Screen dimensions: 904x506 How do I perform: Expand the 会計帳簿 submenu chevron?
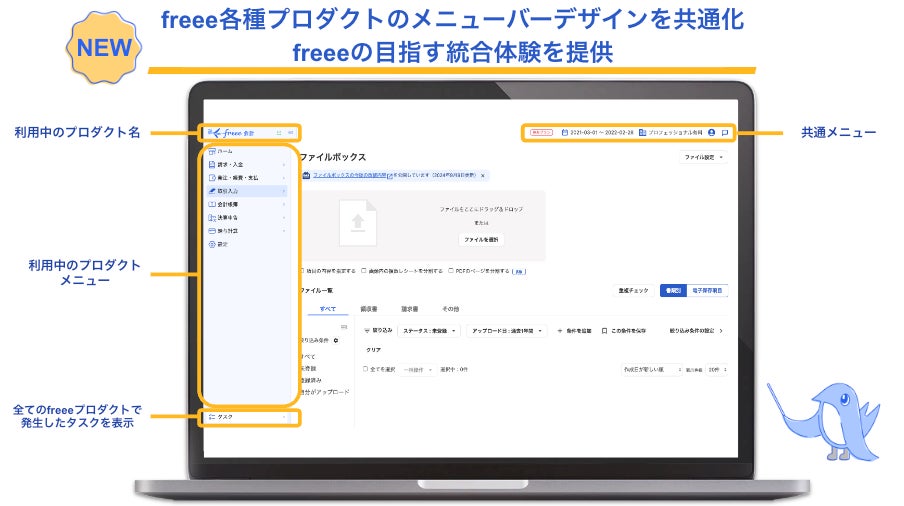pyautogui.click(x=284, y=205)
